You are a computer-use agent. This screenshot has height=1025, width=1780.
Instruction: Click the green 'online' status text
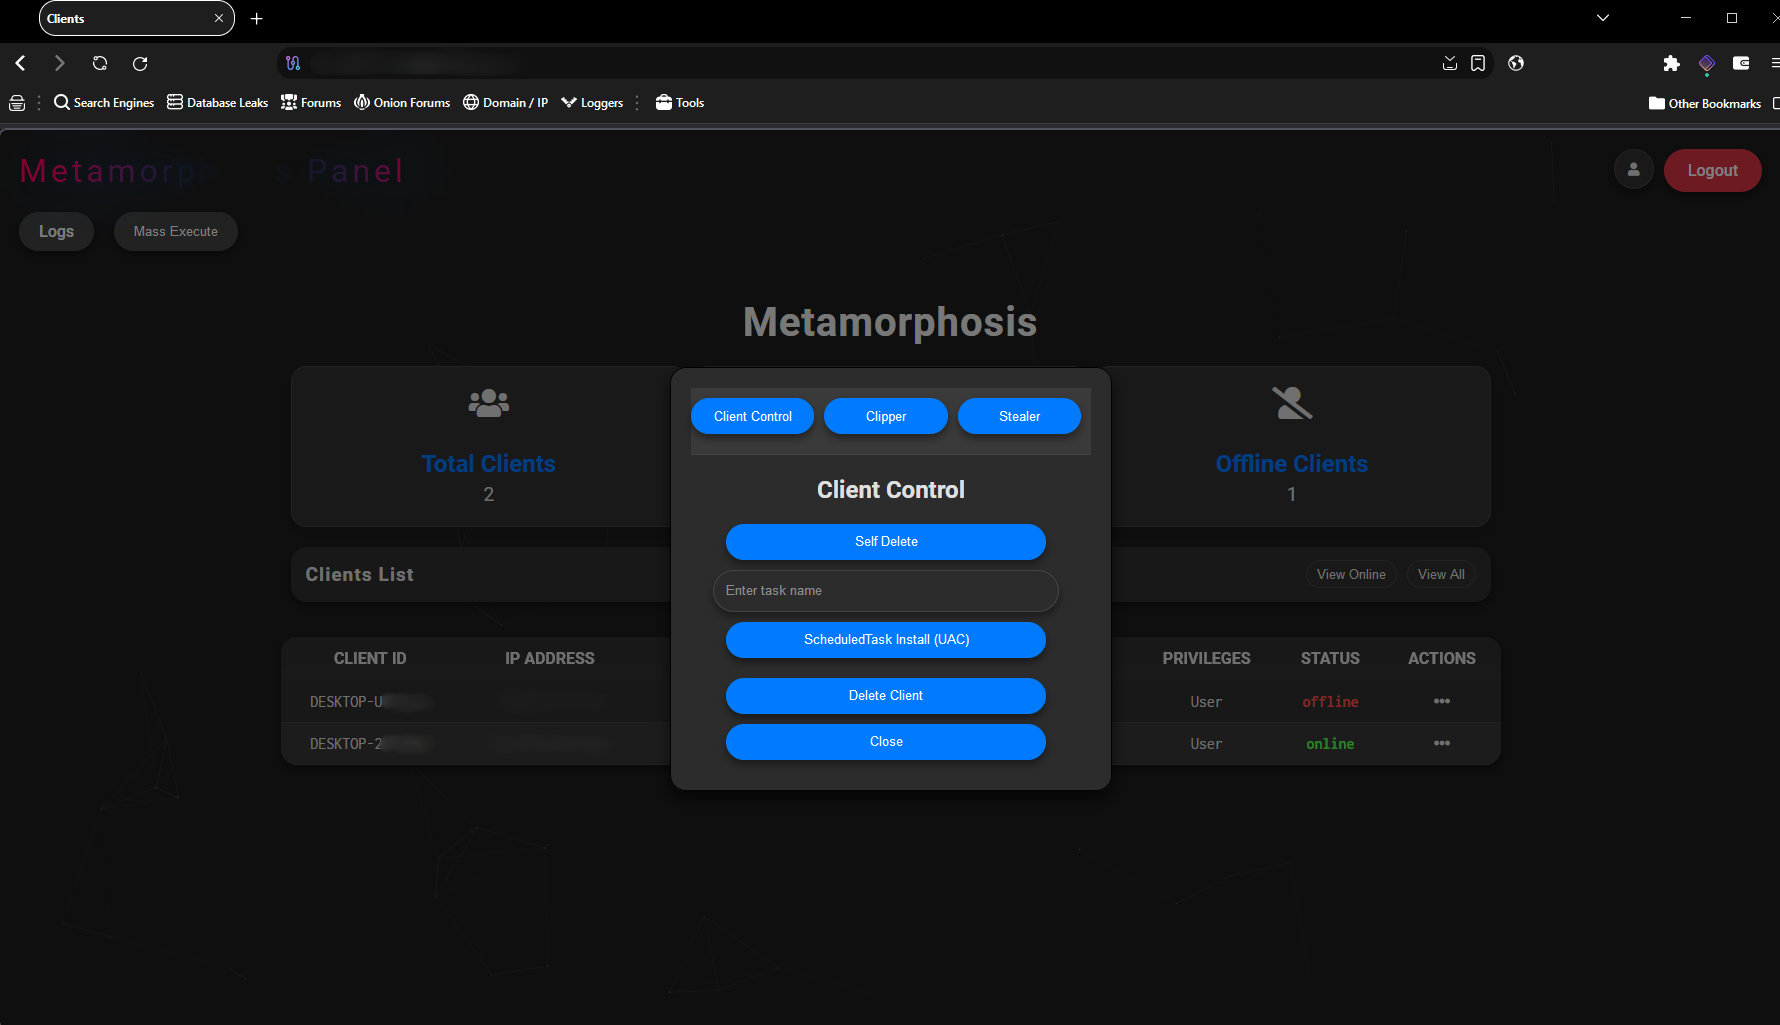[x=1330, y=744]
